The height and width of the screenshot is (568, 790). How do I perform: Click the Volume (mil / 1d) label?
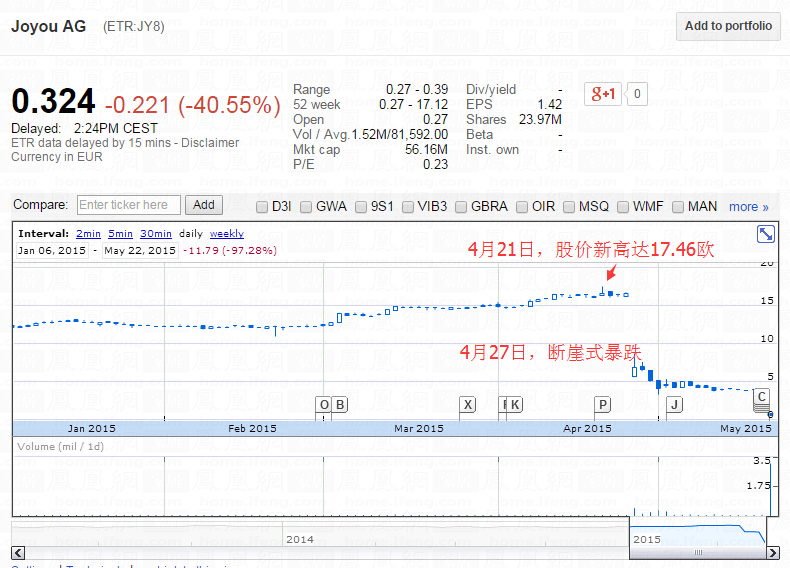click(x=60, y=447)
